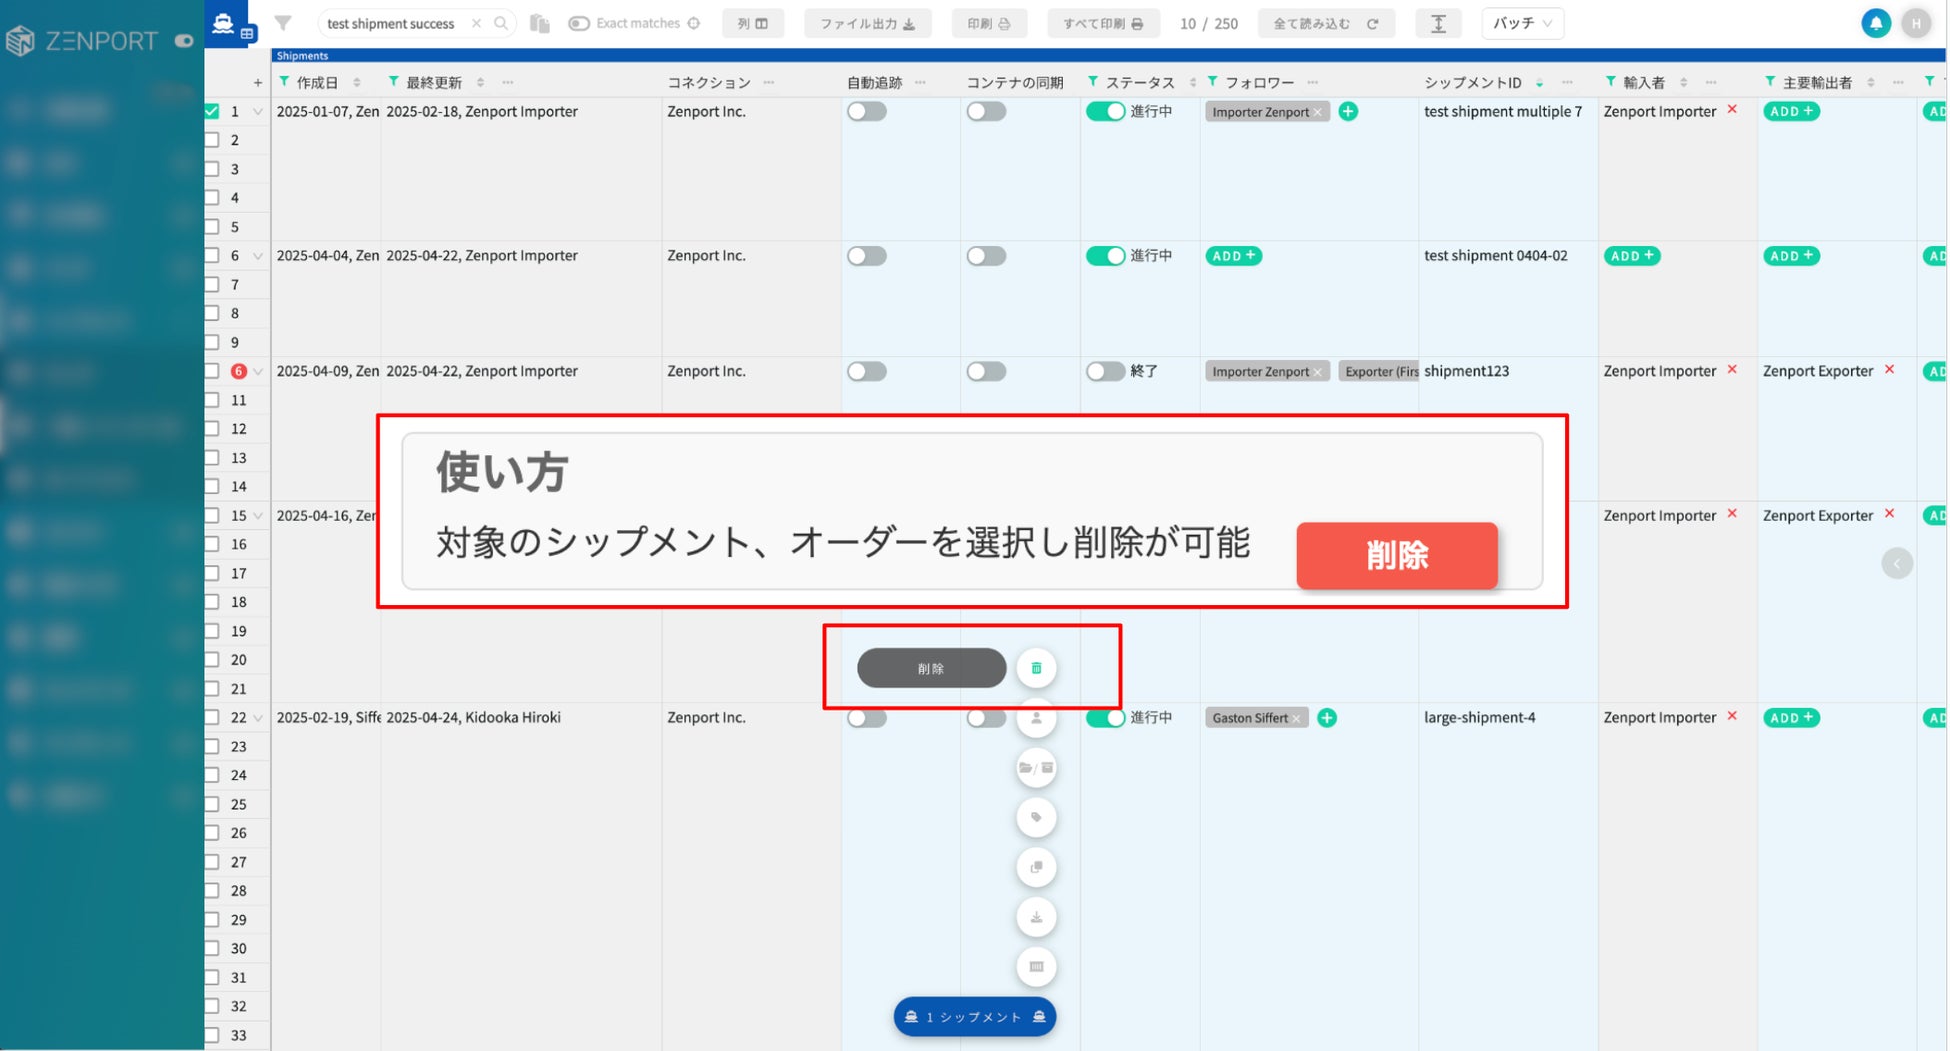Image resolution: width=1950 pixels, height=1051 pixels.
Task: Open the コネクション column options menu
Action: click(x=768, y=82)
